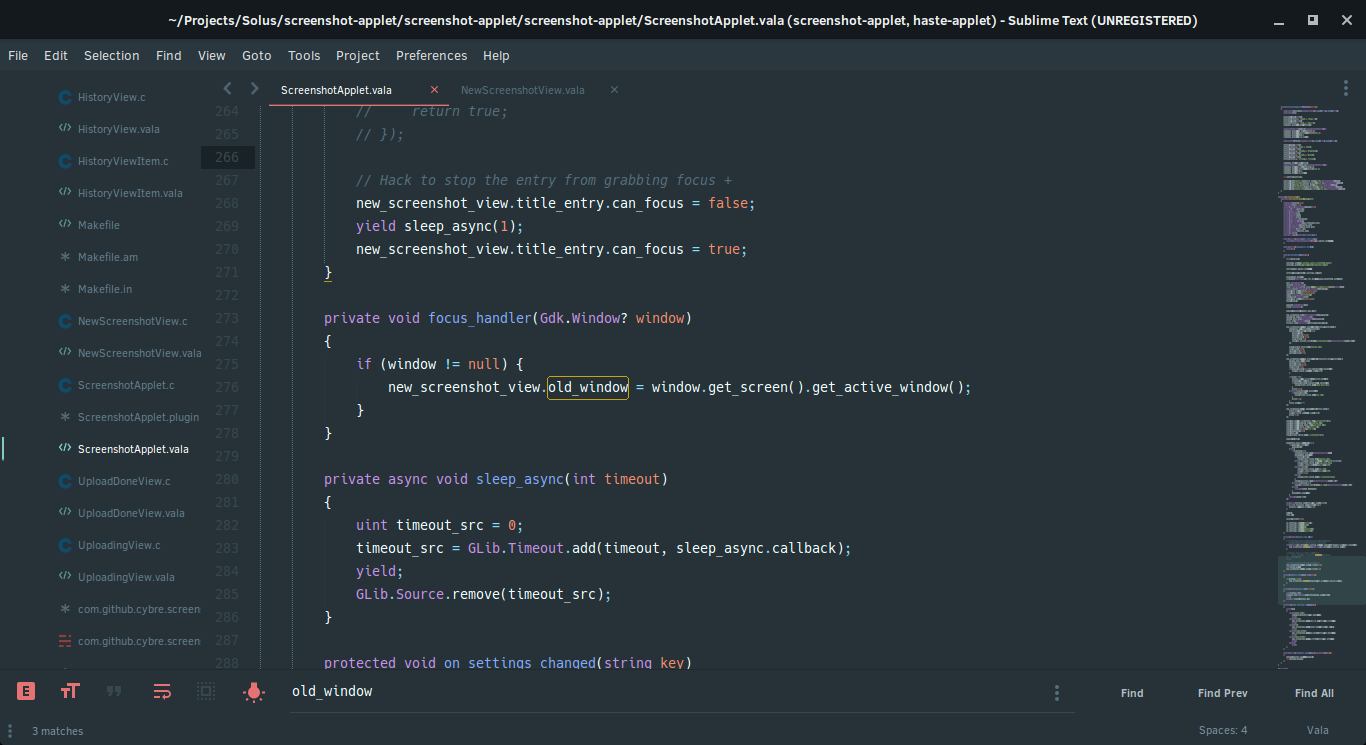The height and width of the screenshot is (745, 1366).
Task: Click the asterisk icon beside ScreenshotApplet.plugin
Action: pyautogui.click(x=65, y=417)
